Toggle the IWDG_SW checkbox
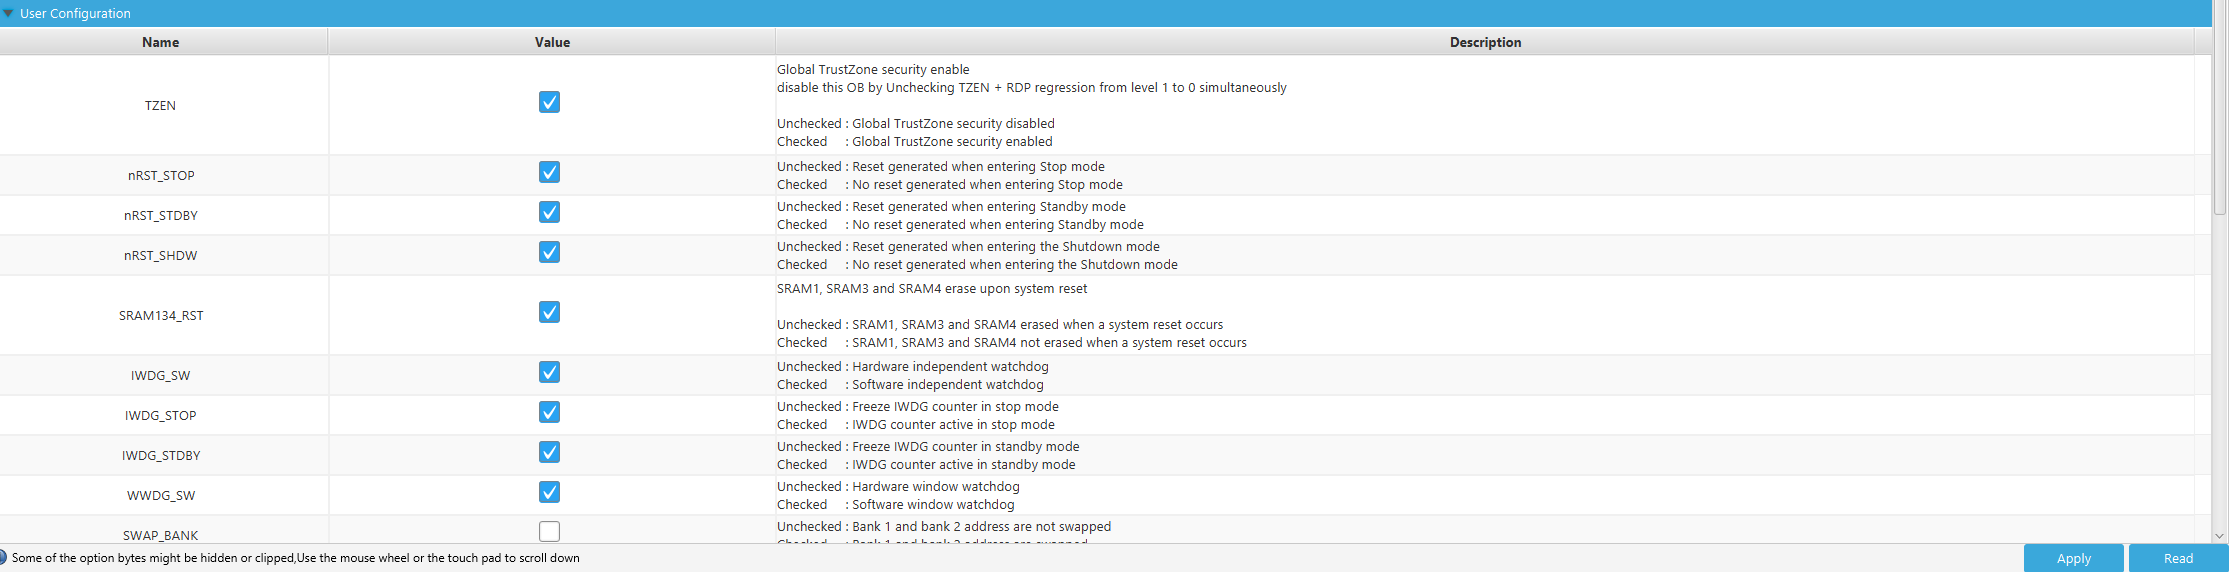The height and width of the screenshot is (572, 2229). click(549, 372)
